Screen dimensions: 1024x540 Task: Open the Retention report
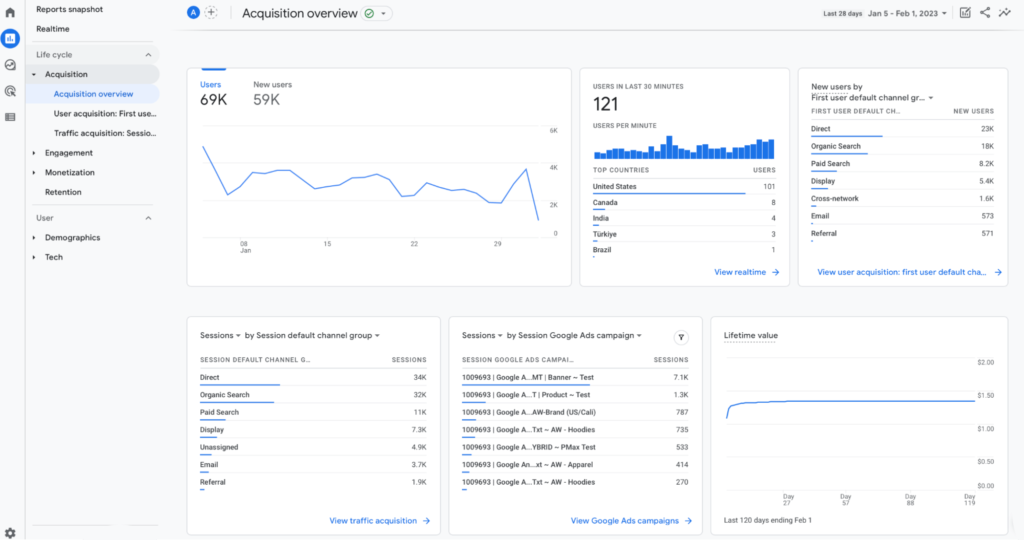tap(63, 192)
